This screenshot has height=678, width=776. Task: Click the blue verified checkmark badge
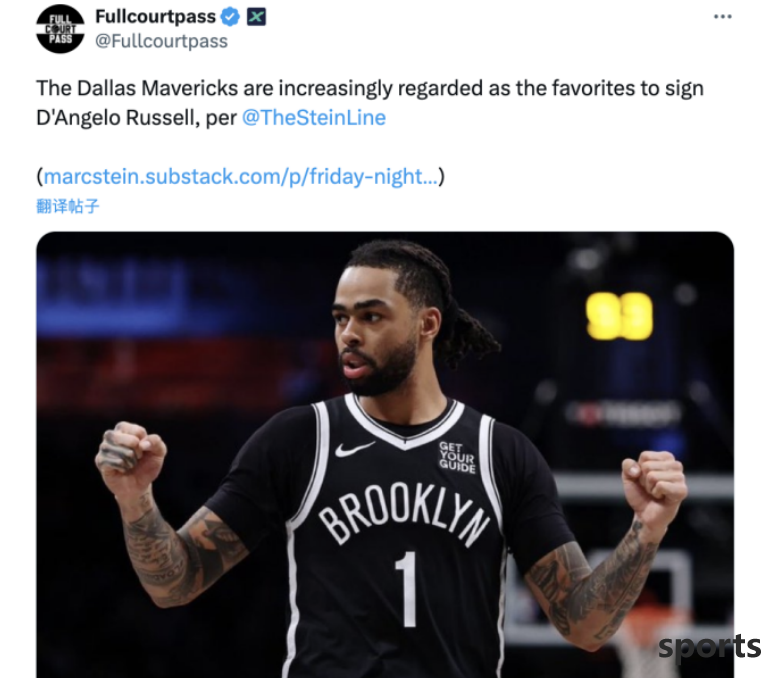click(230, 17)
